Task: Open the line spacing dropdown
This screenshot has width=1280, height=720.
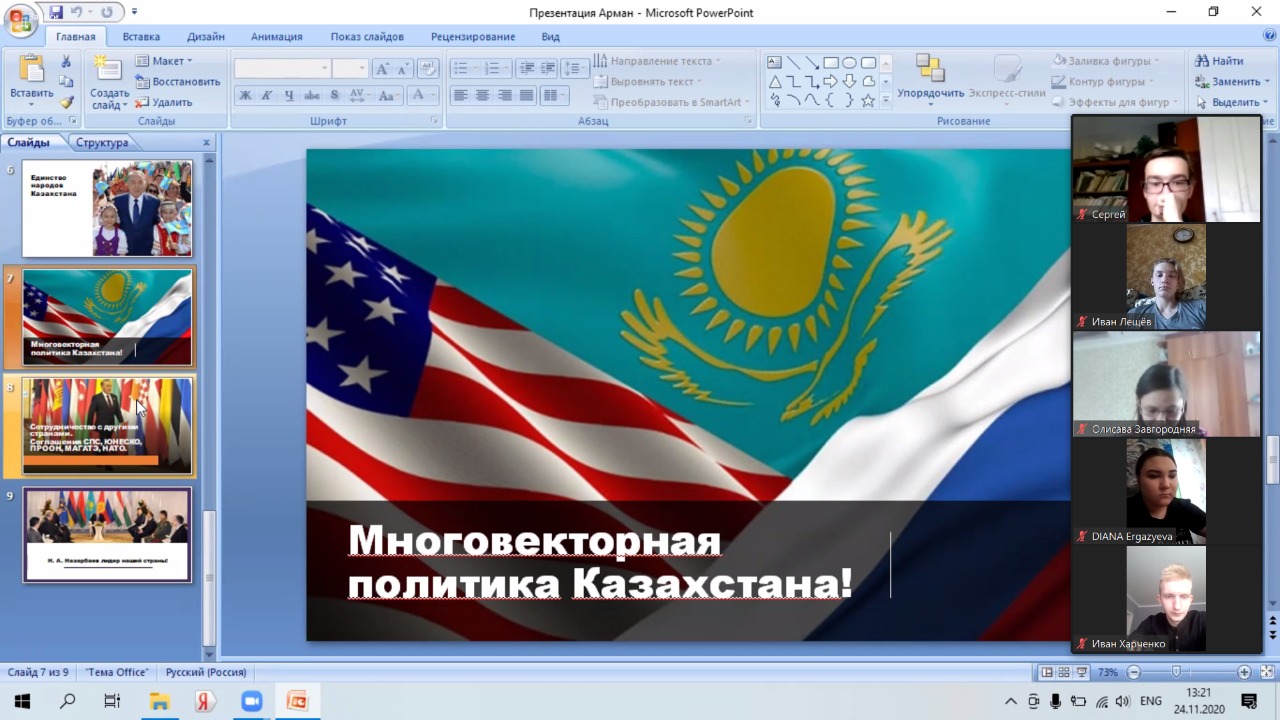Action: (x=574, y=69)
